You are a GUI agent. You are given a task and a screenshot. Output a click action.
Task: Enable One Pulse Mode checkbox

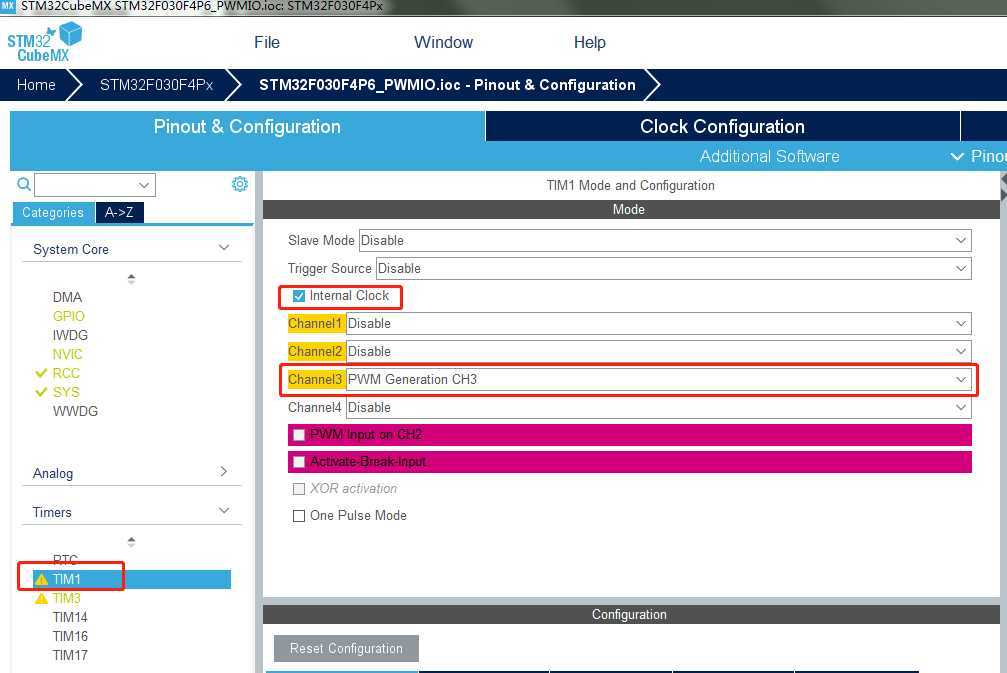tap(299, 516)
